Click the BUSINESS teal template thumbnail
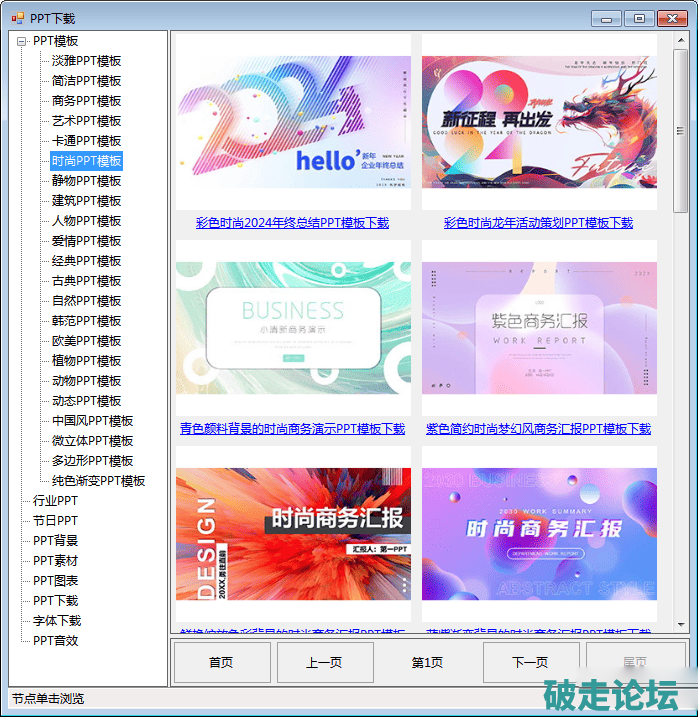The width and height of the screenshot is (698, 717). (293, 329)
